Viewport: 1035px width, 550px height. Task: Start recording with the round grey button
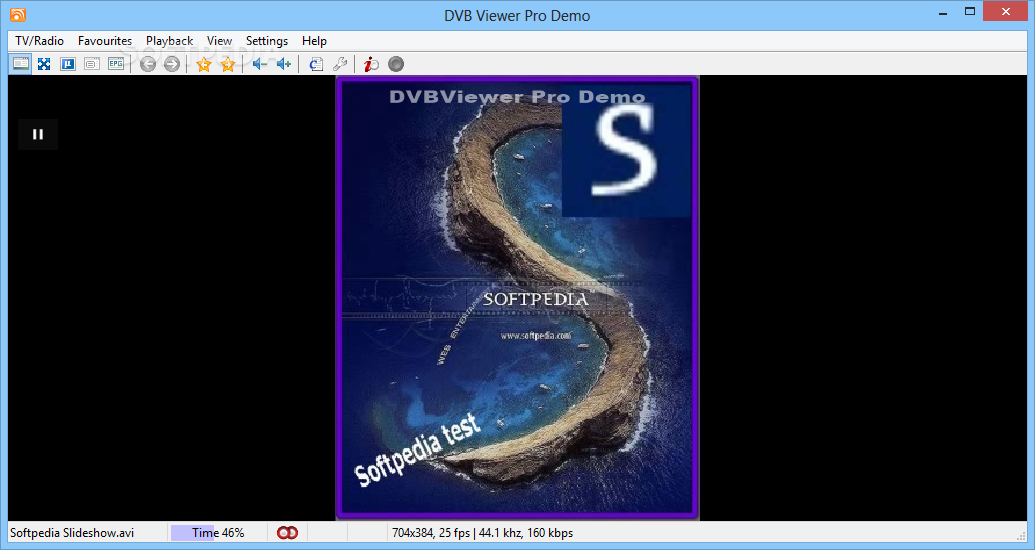pos(396,64)
